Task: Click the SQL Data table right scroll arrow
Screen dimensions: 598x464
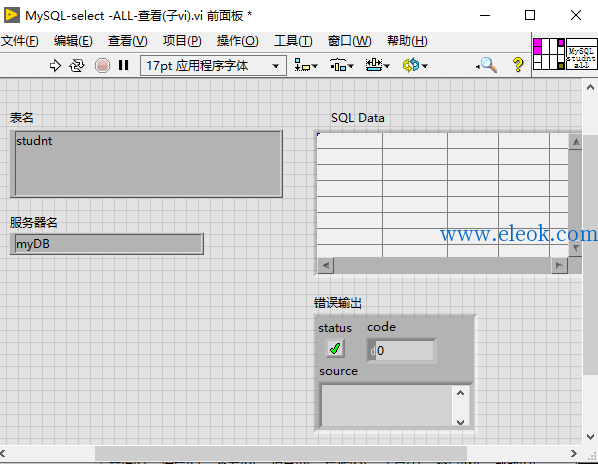Action: tap(559, 265)
